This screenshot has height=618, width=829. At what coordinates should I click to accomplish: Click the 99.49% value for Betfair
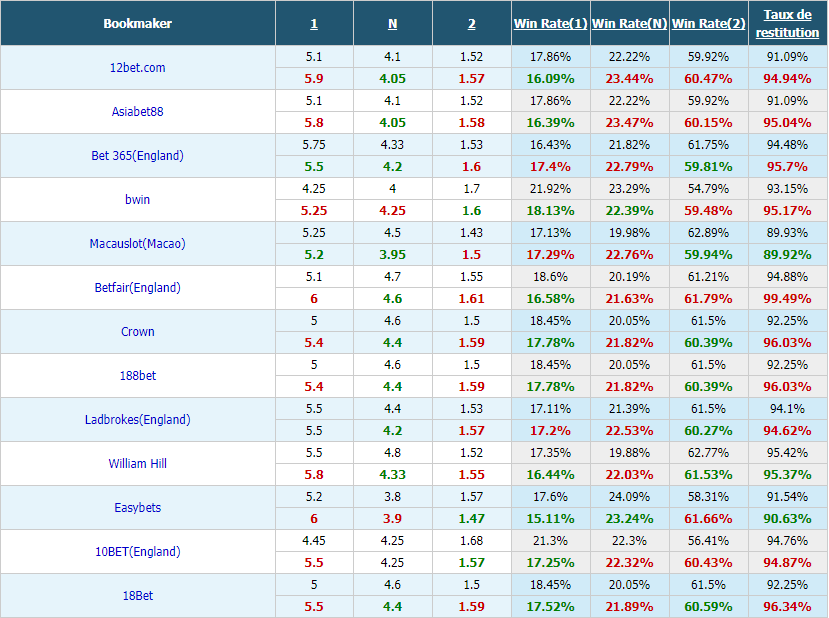(x=787, y=299)
